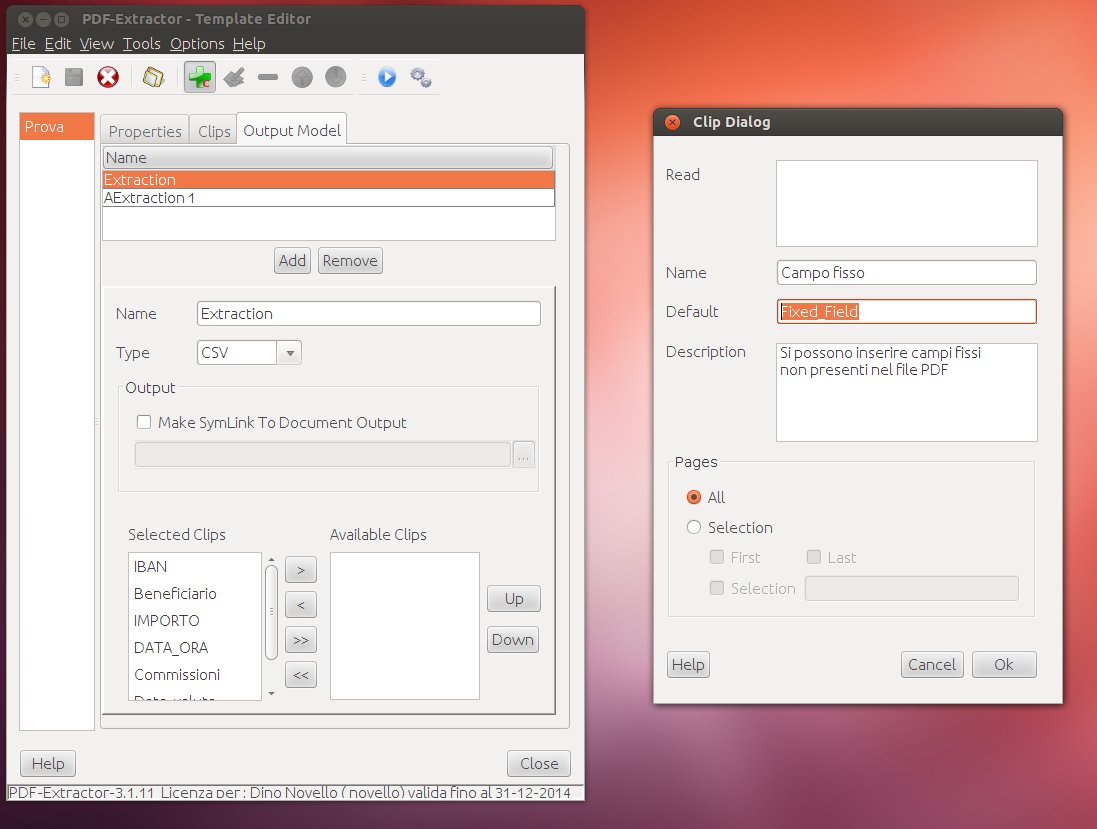Tick the First page checkbox
Image resolution: width=1097 pixels, height=829 pixels.
click(716, 557)
